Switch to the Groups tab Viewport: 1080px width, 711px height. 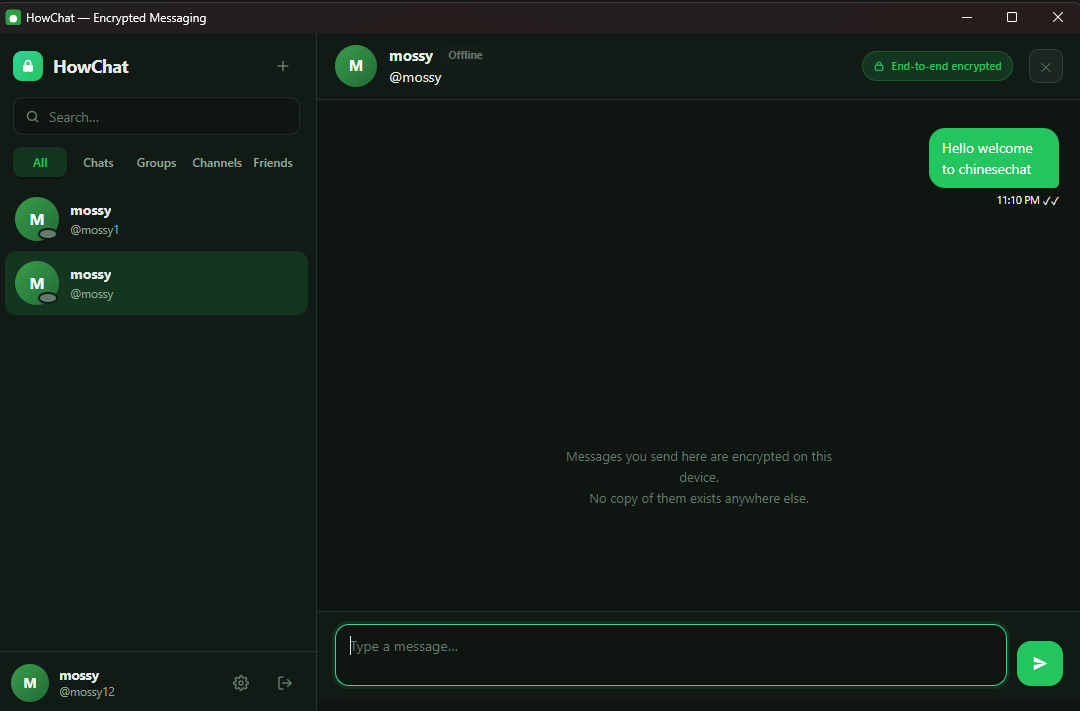[156, 163]
